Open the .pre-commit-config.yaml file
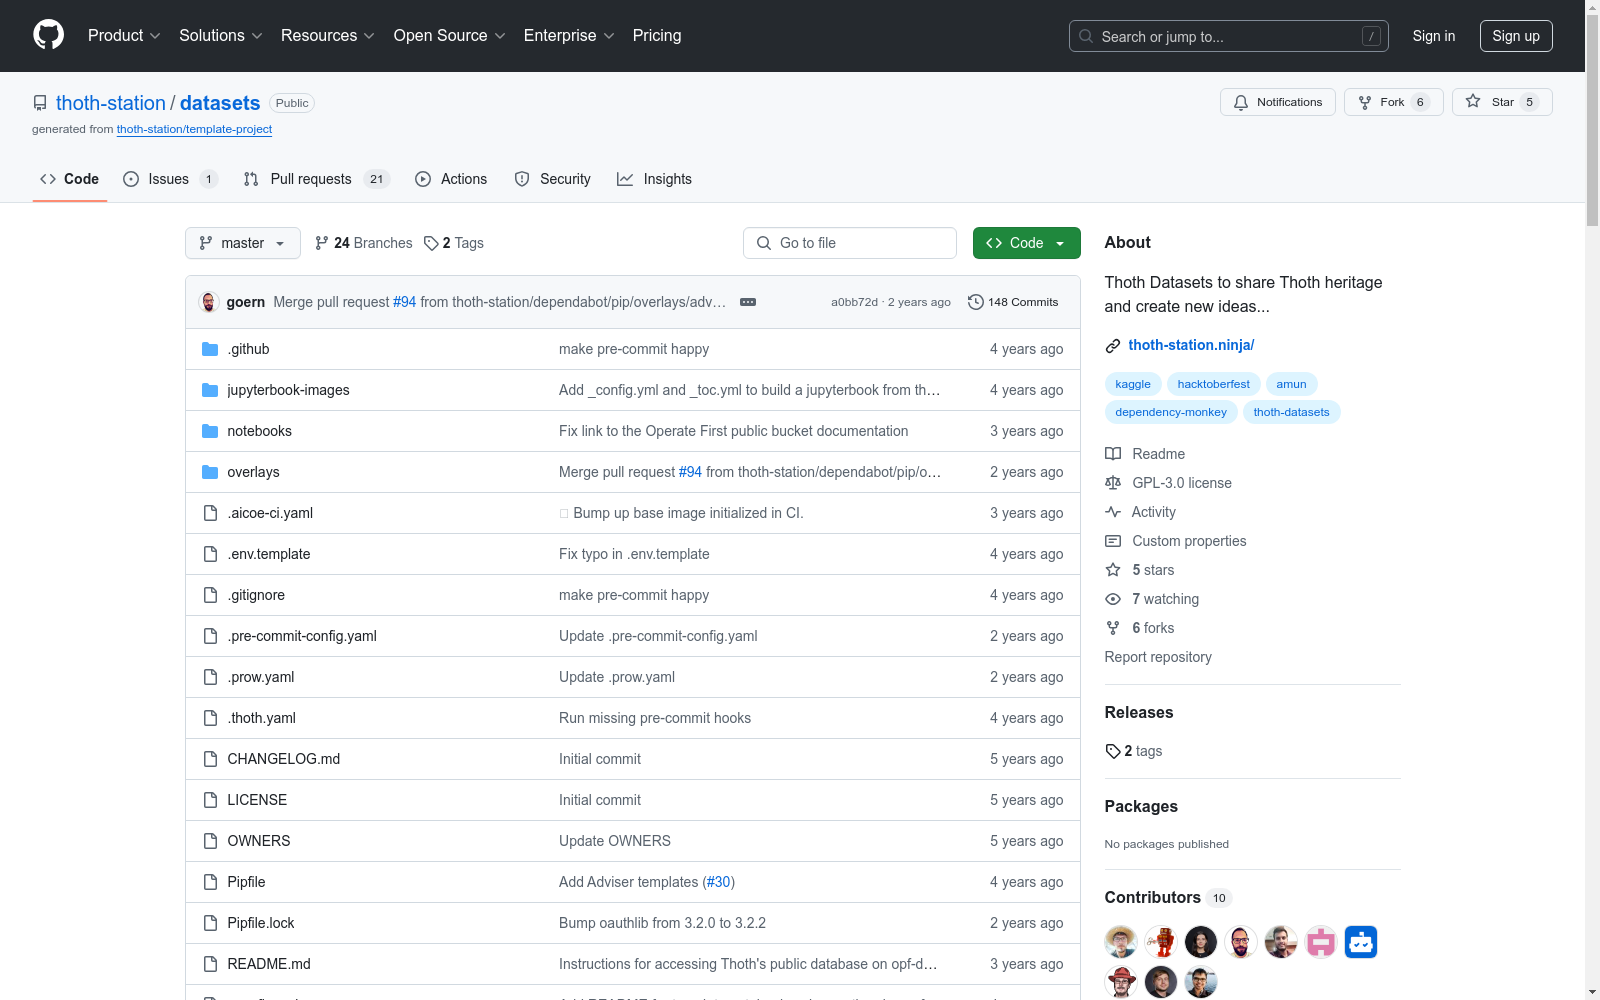The height and width of the screenshot is (1000, 1600). (x=302, y=636)
